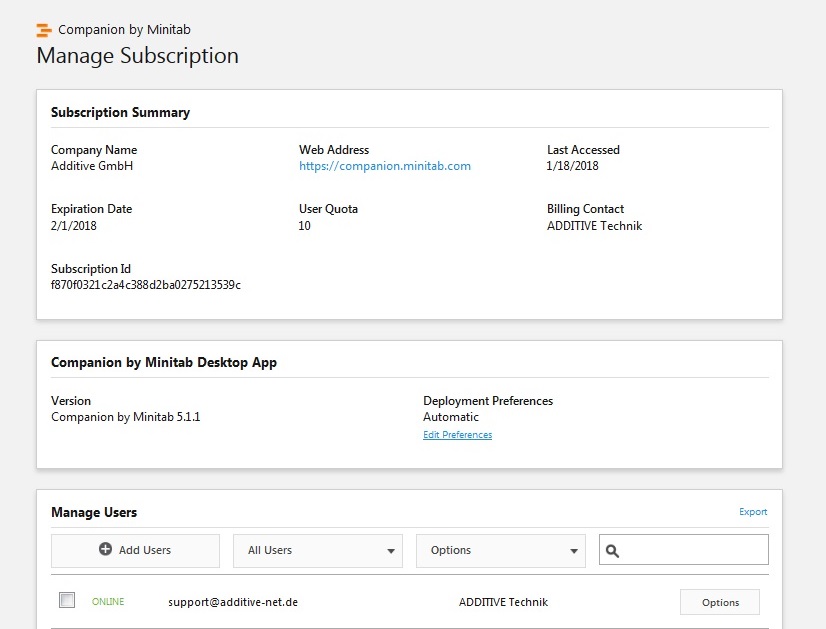Screen dimensions: 826x629
Task: Open the https://companion.minitab.com link
Action: (385, 166)
